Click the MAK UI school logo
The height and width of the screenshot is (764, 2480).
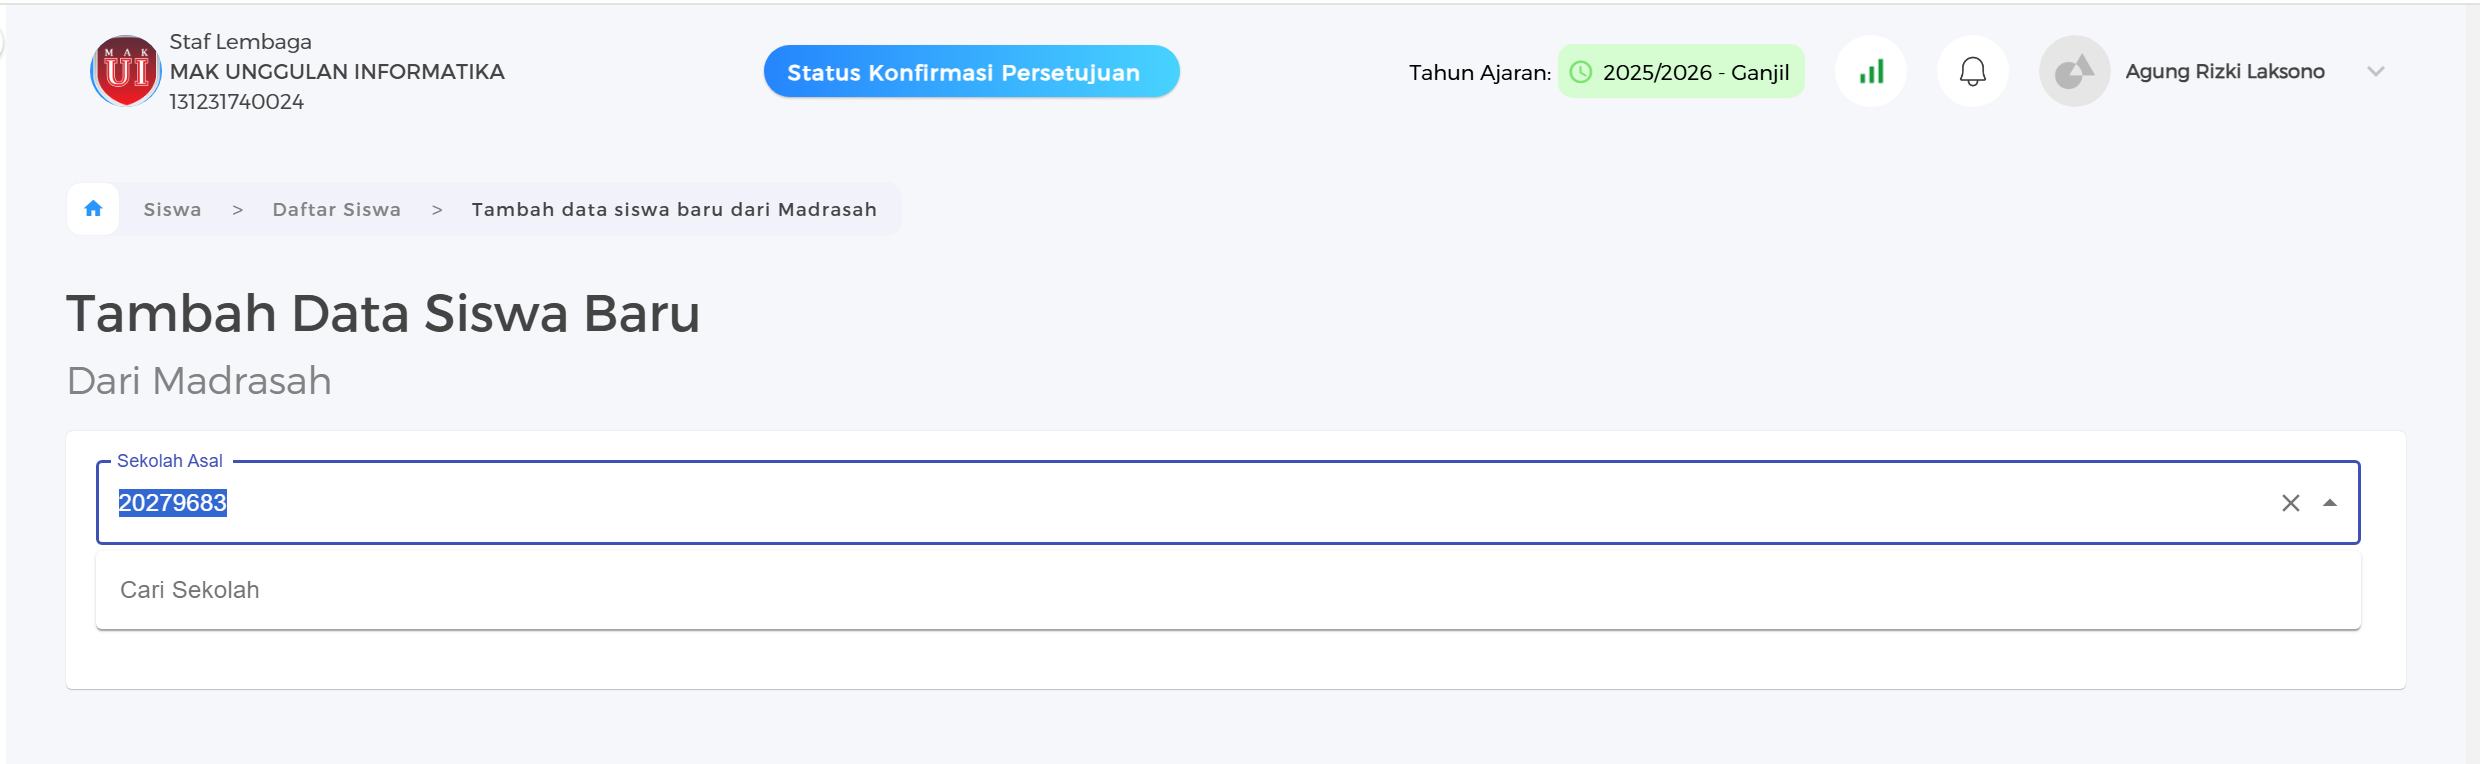[x=126, y=71]
